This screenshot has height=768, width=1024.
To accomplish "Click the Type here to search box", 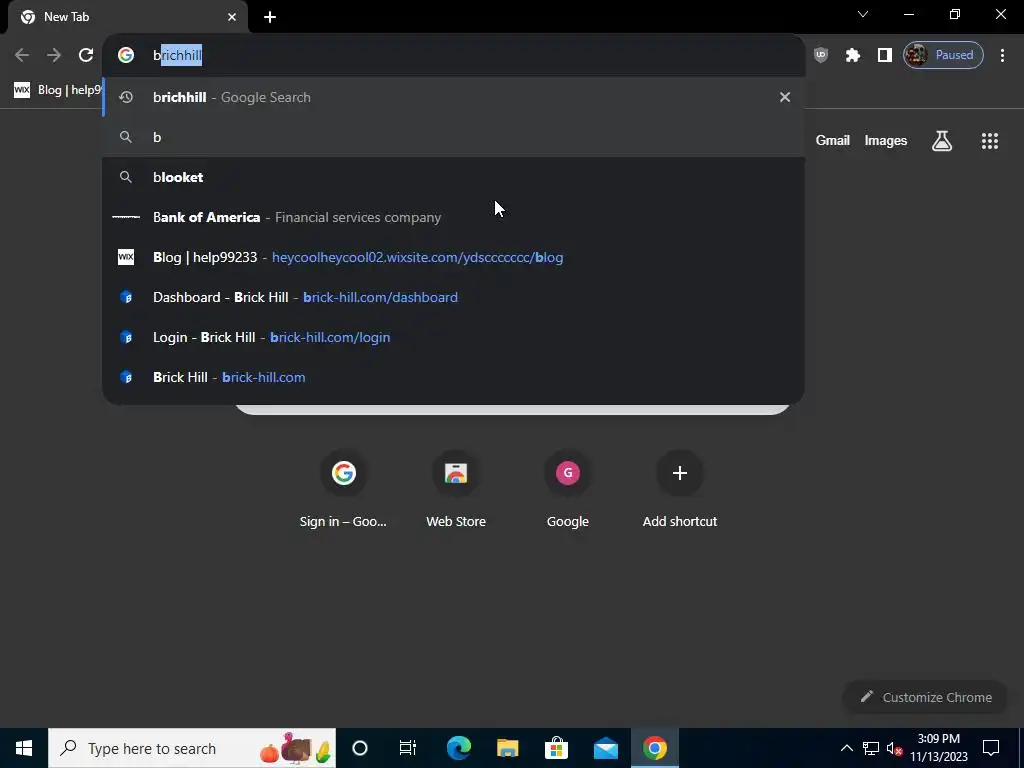I will click(192, 748).
